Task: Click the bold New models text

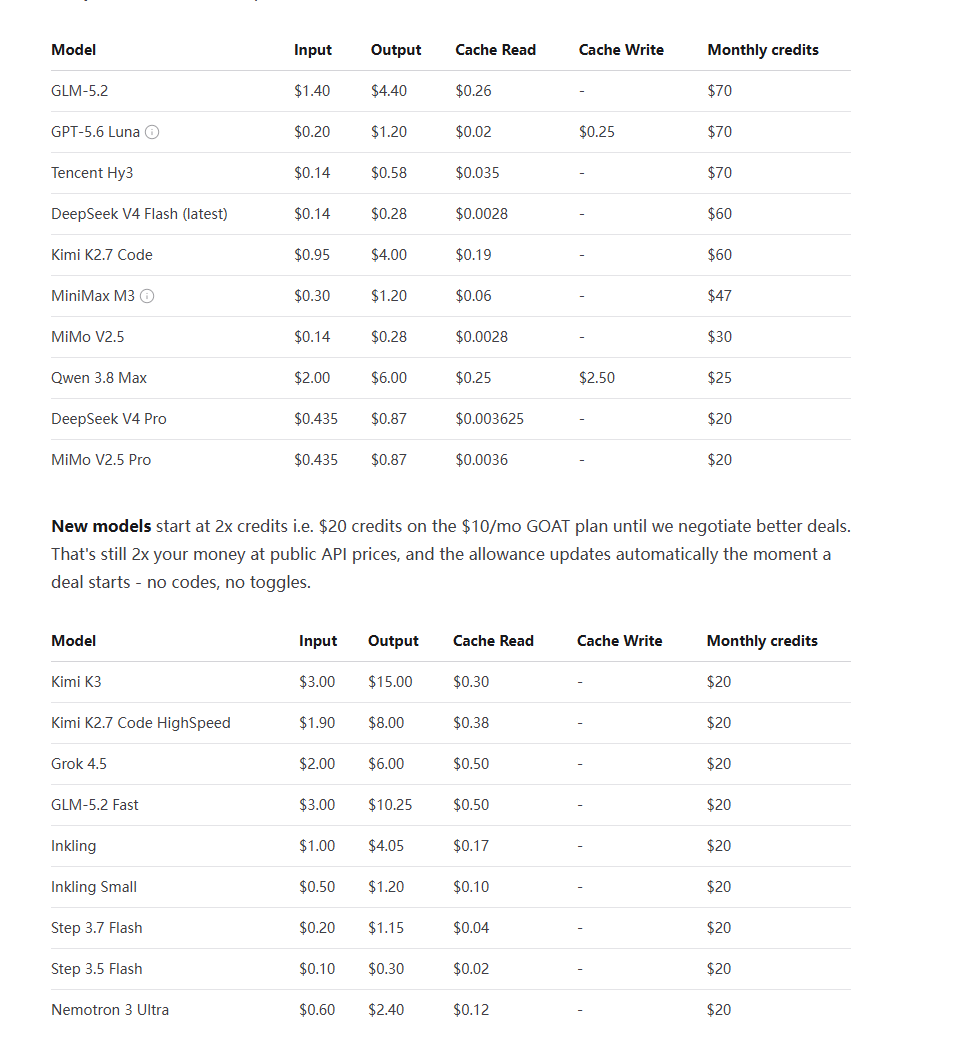Action: click(x=101, y=526)
